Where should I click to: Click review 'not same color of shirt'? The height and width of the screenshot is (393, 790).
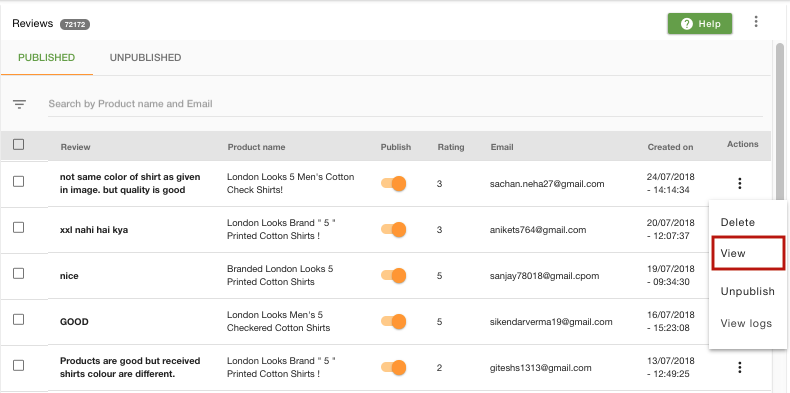[130, 183]
